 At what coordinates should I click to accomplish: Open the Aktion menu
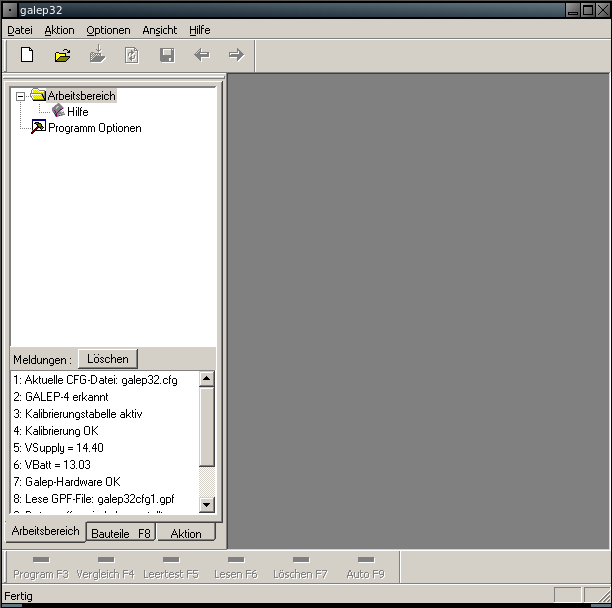click(60, 30)
